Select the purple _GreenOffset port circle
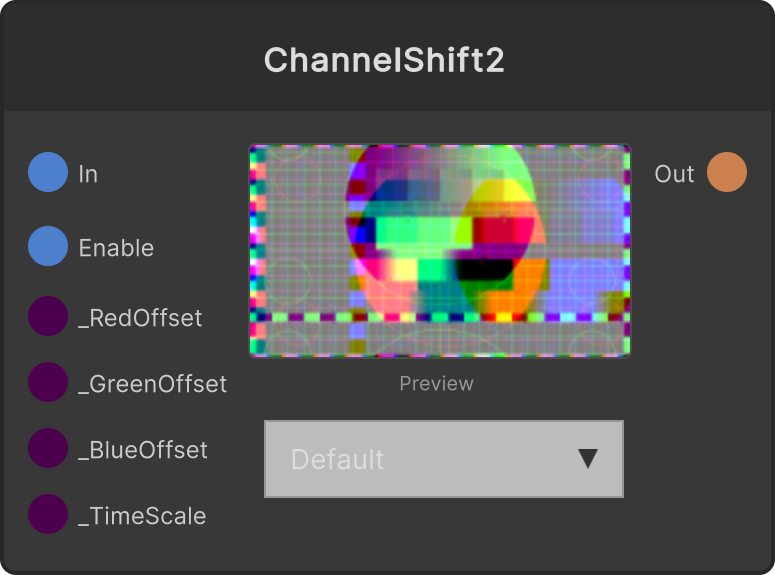 click(x=48, y=382)
